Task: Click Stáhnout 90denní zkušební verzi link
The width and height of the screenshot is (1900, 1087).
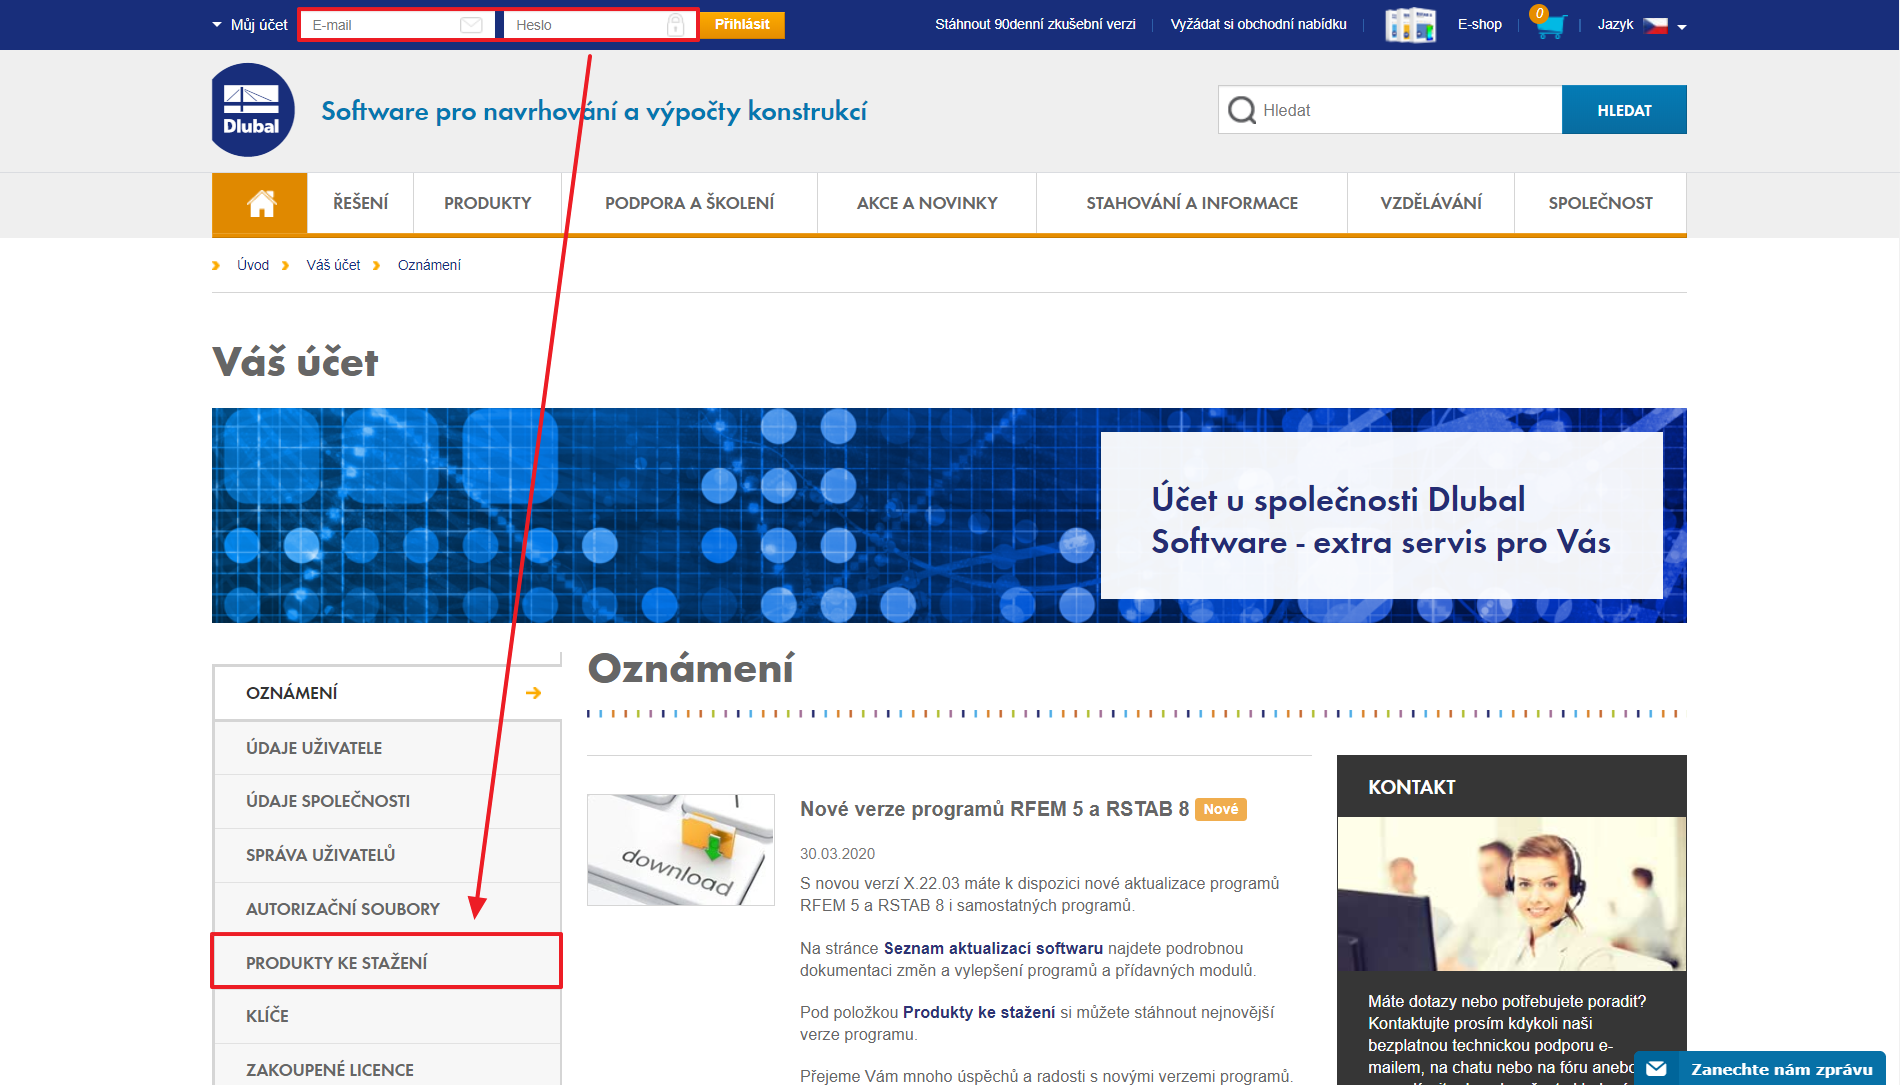Action: point(1035,25)
